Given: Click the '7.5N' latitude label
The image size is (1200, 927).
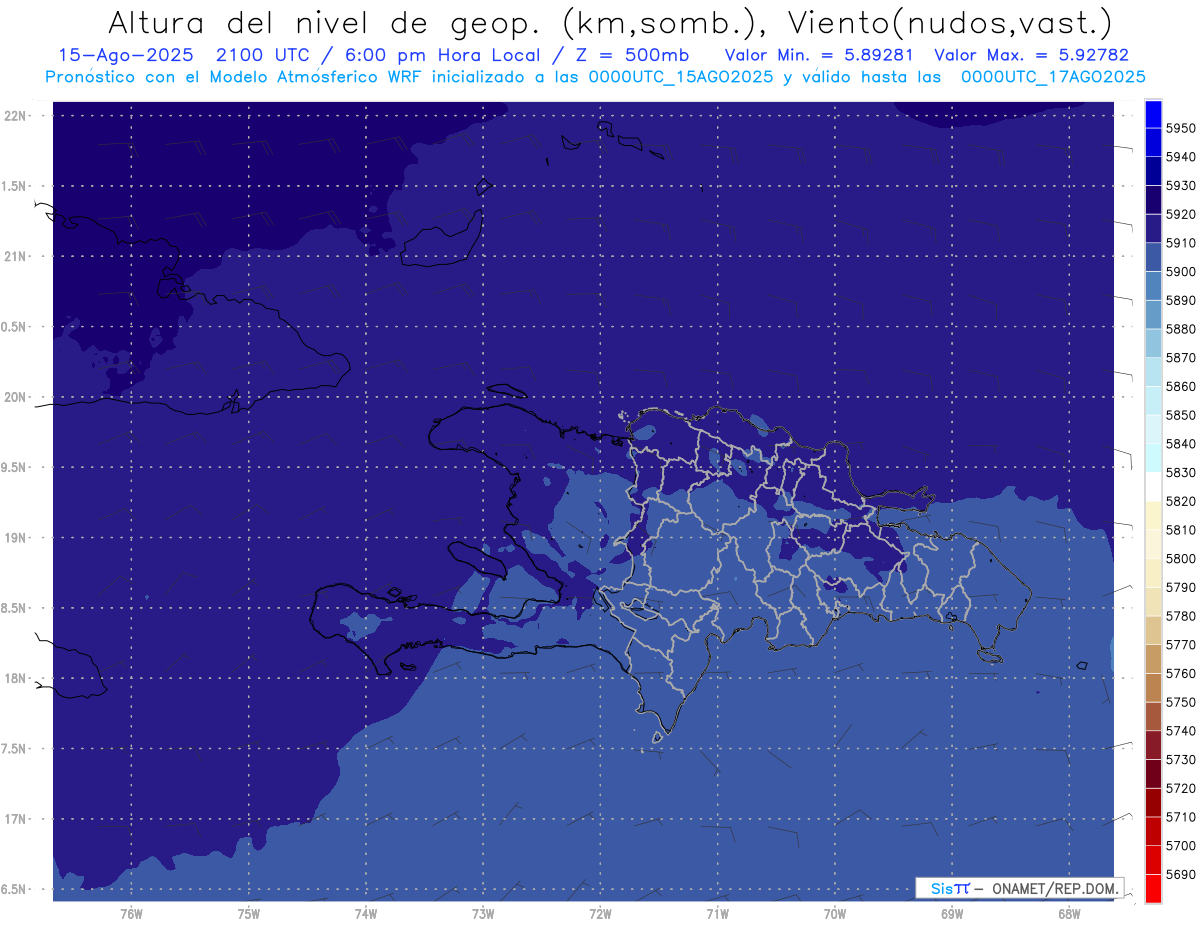Looking at the screenshot, I should 14,748.
